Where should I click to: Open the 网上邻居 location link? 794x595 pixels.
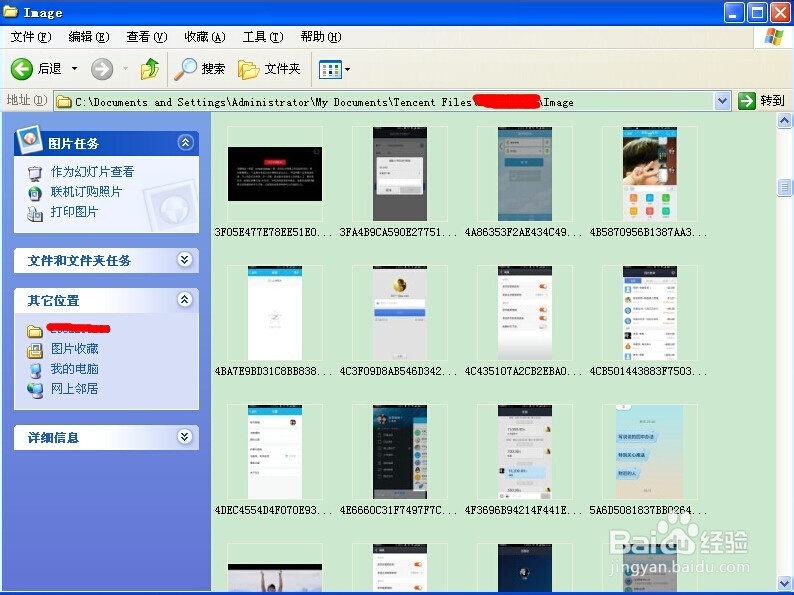(x=74, y=389)
